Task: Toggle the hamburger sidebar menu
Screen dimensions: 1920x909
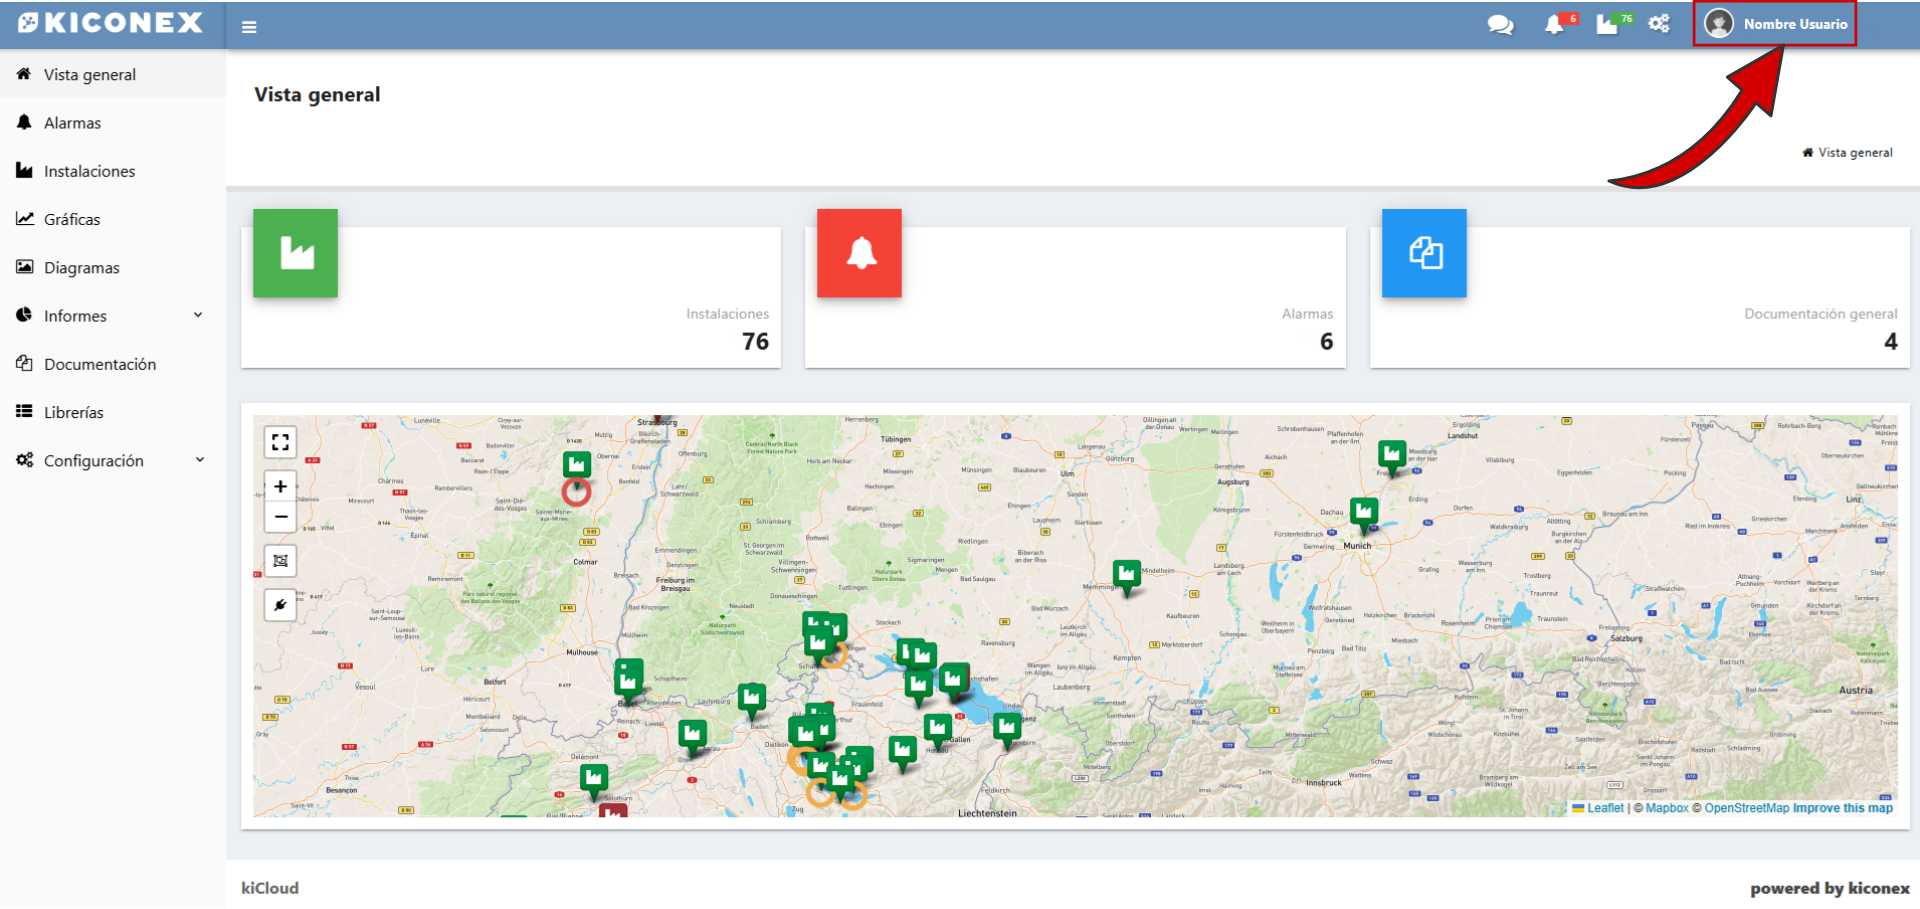Action: click(x=249, y=27)
